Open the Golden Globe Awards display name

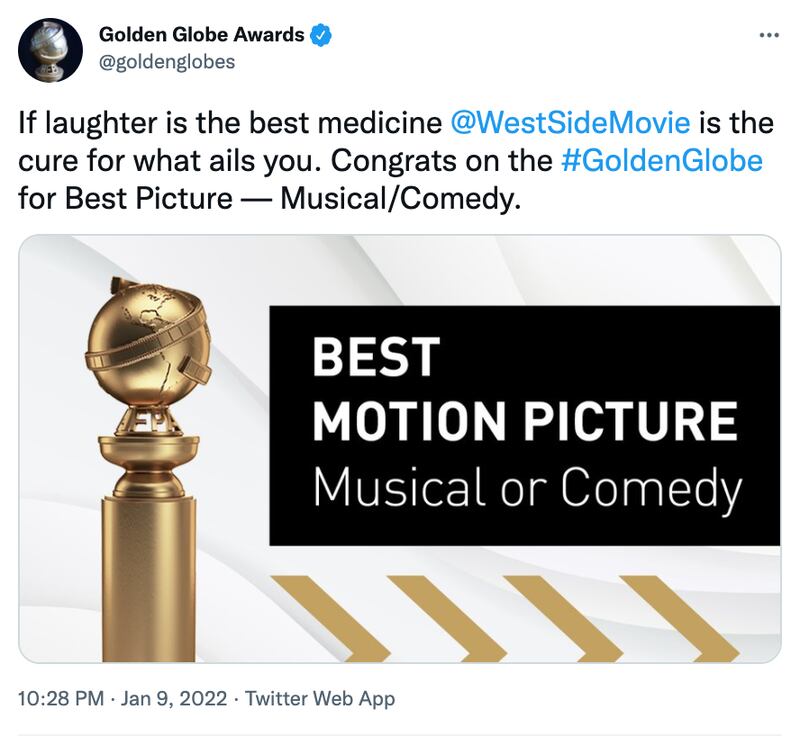[x=201, y=36]
